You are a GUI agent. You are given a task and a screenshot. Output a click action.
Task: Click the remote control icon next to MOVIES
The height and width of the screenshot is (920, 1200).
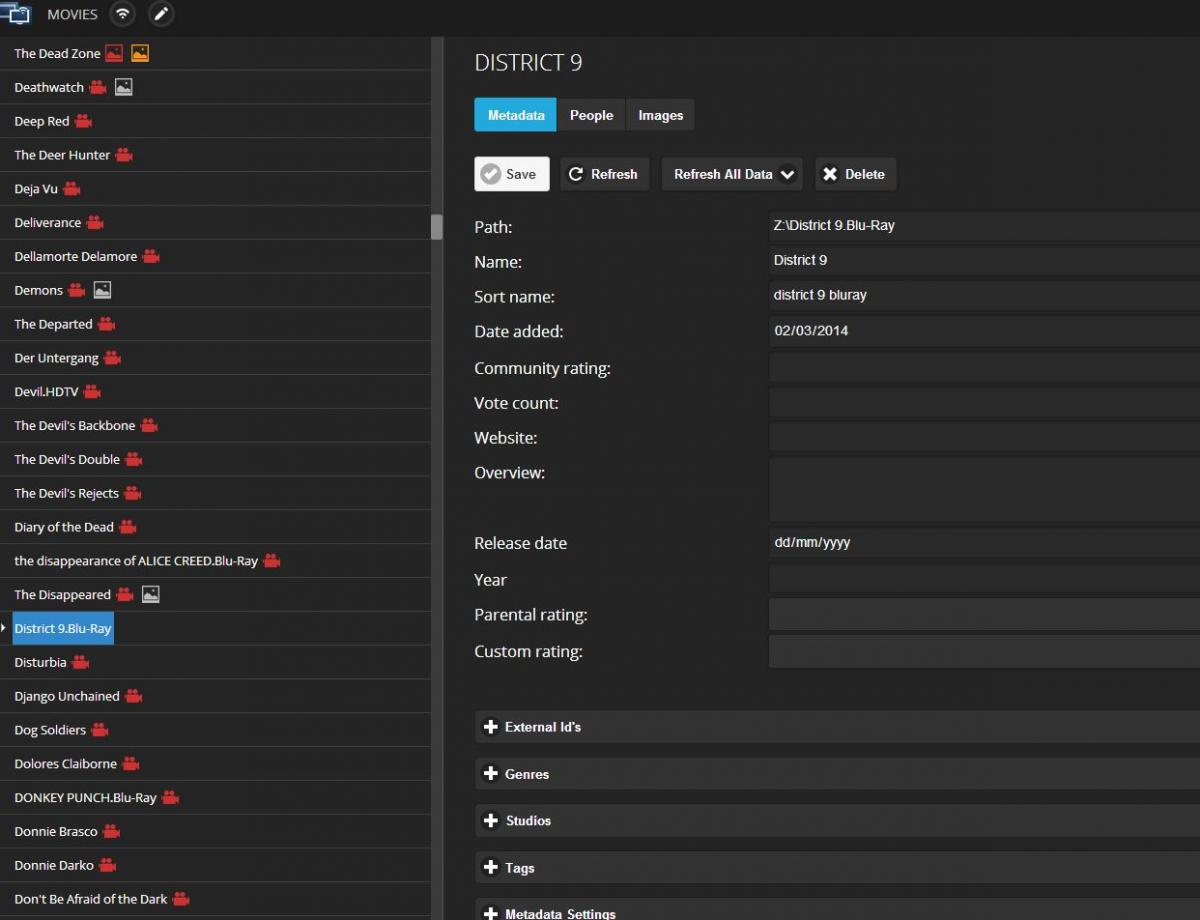point(122,14)
